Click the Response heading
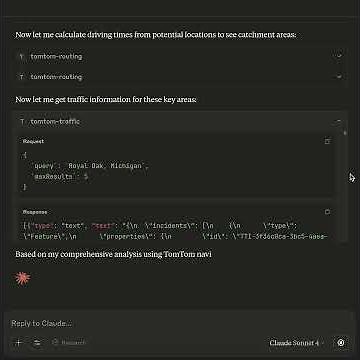The image size is (360, 360). (x=35, y=212)
